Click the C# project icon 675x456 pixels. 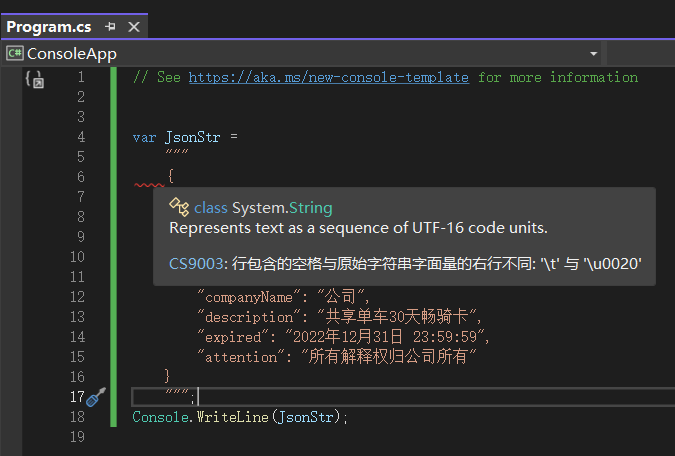(x=15, y=53)
